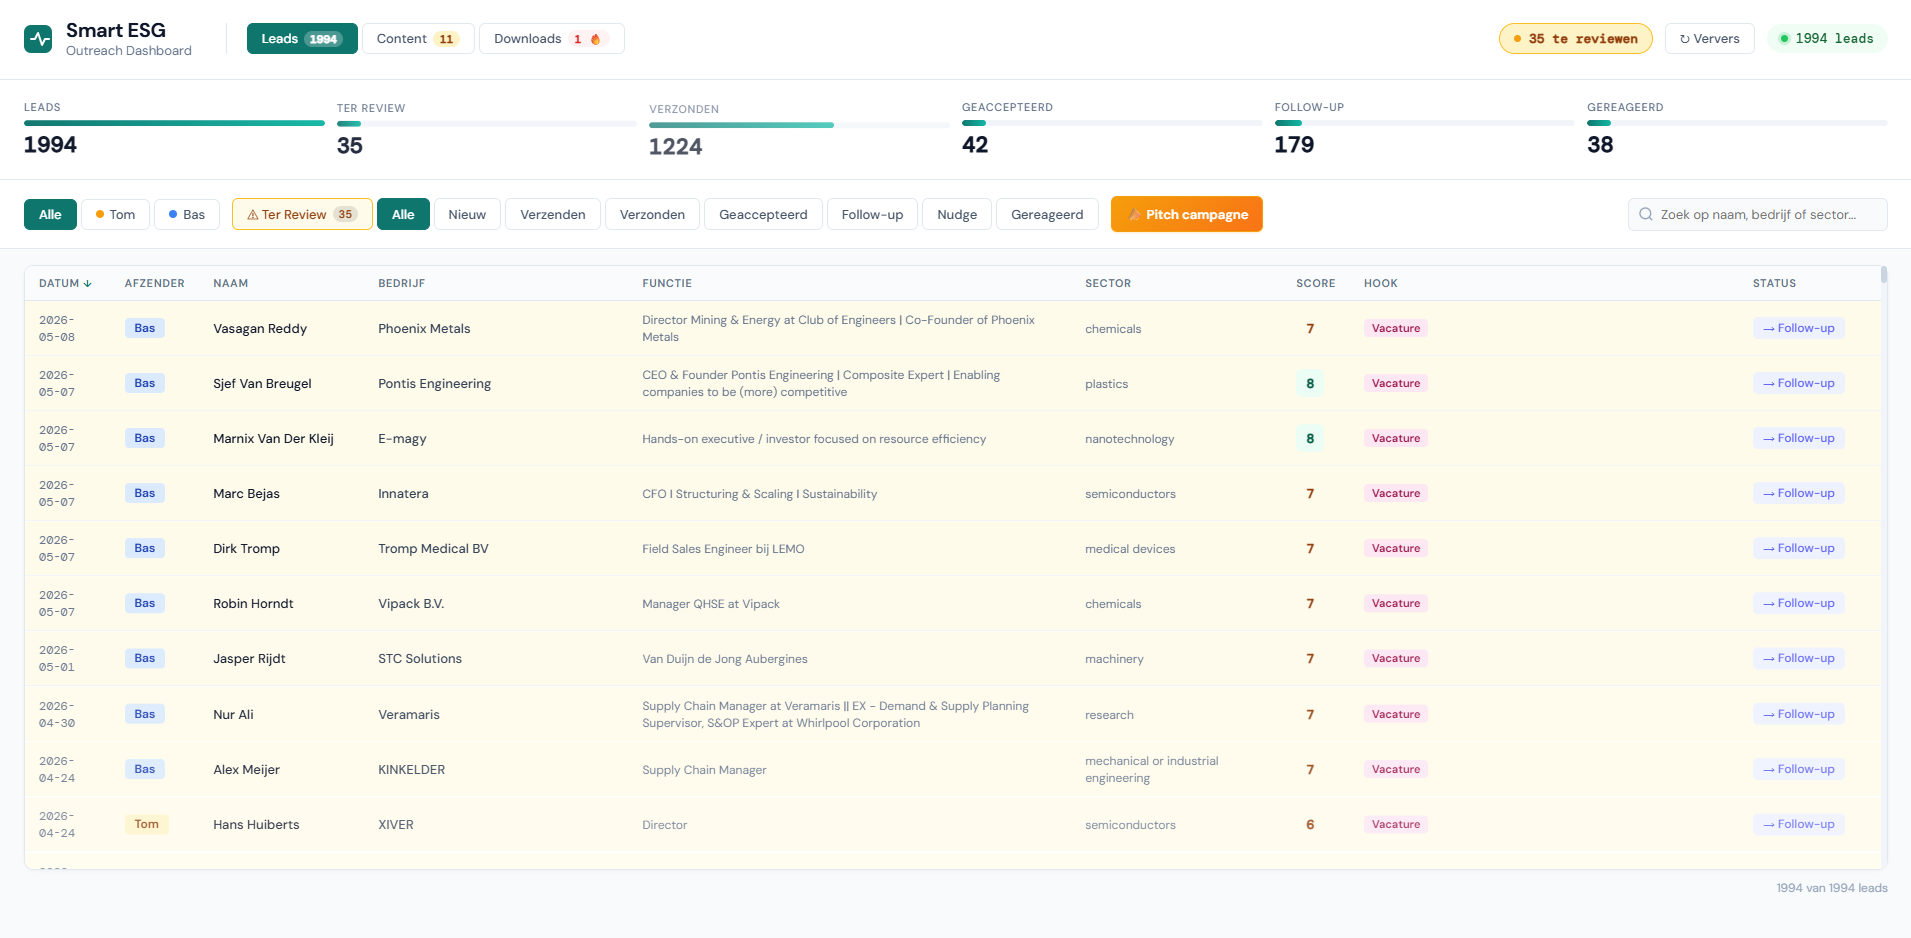Click the NAAM column header

[230, 283]
